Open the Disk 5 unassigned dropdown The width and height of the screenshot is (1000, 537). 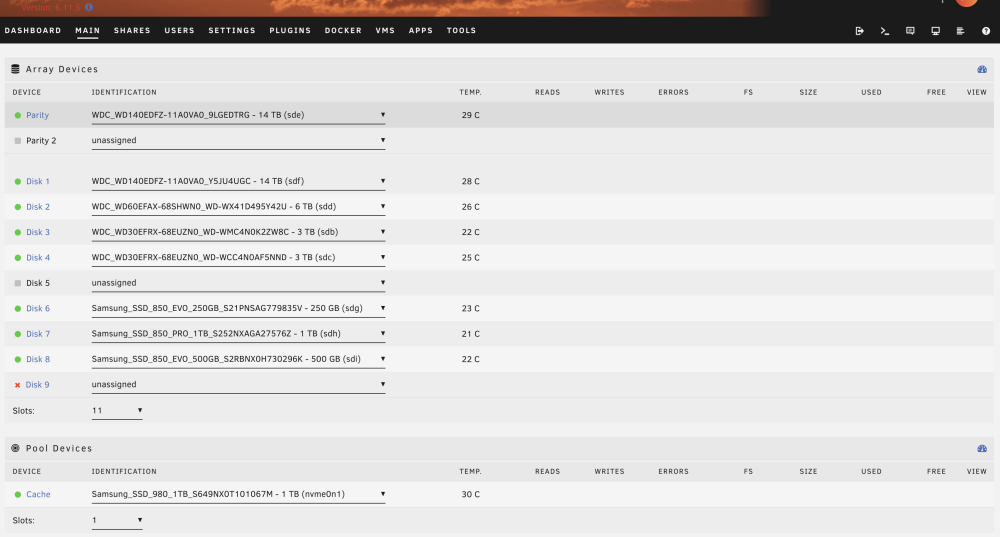pyautogui.click(x=238, y=283)
